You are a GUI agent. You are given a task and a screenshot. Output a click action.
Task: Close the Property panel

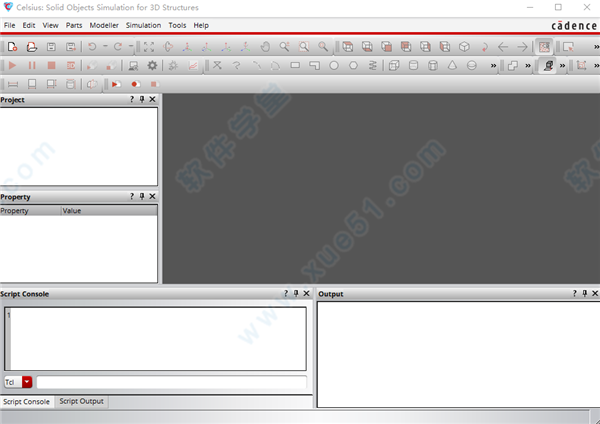[x=152, y=196]
